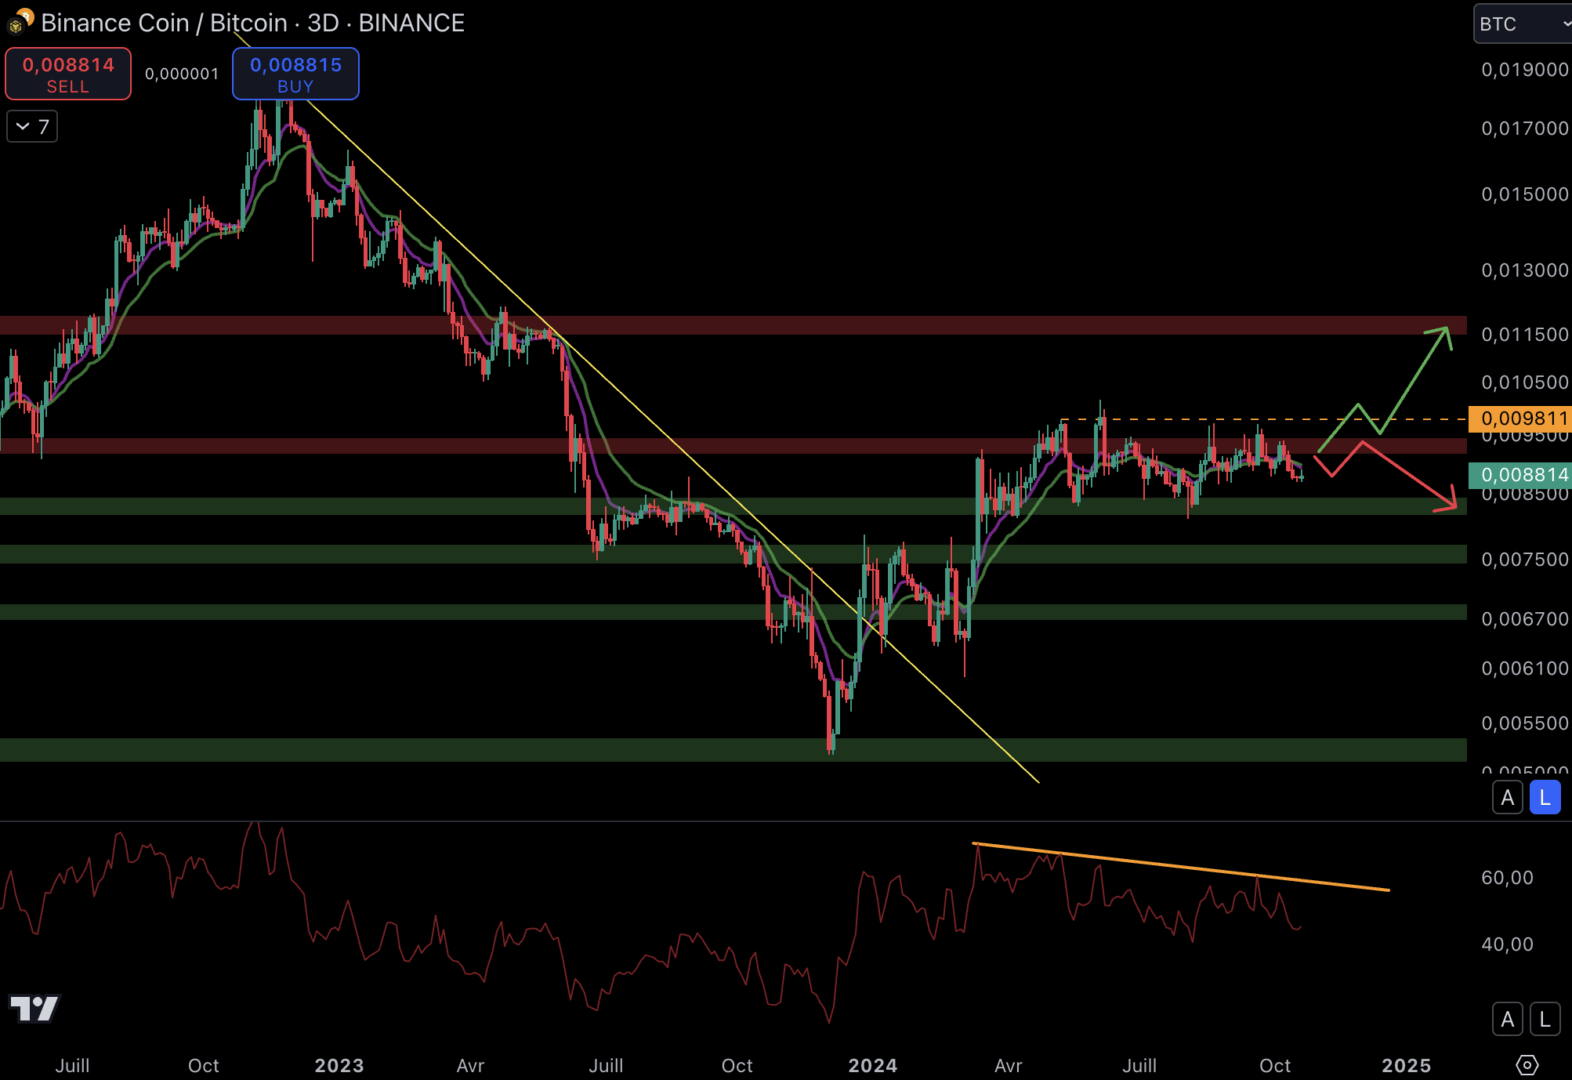Image resolution: width=1572 pixels, height=1080 pixels.
Task: Select the orange RSI divergence trendline
Action: point(1180,867)
